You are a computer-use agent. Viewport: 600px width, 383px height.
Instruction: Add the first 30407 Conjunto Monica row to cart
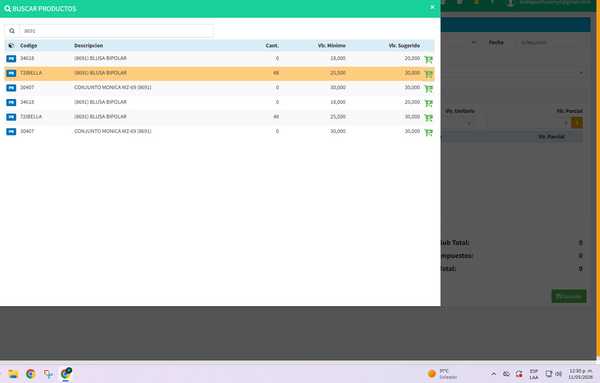point(428,89)
